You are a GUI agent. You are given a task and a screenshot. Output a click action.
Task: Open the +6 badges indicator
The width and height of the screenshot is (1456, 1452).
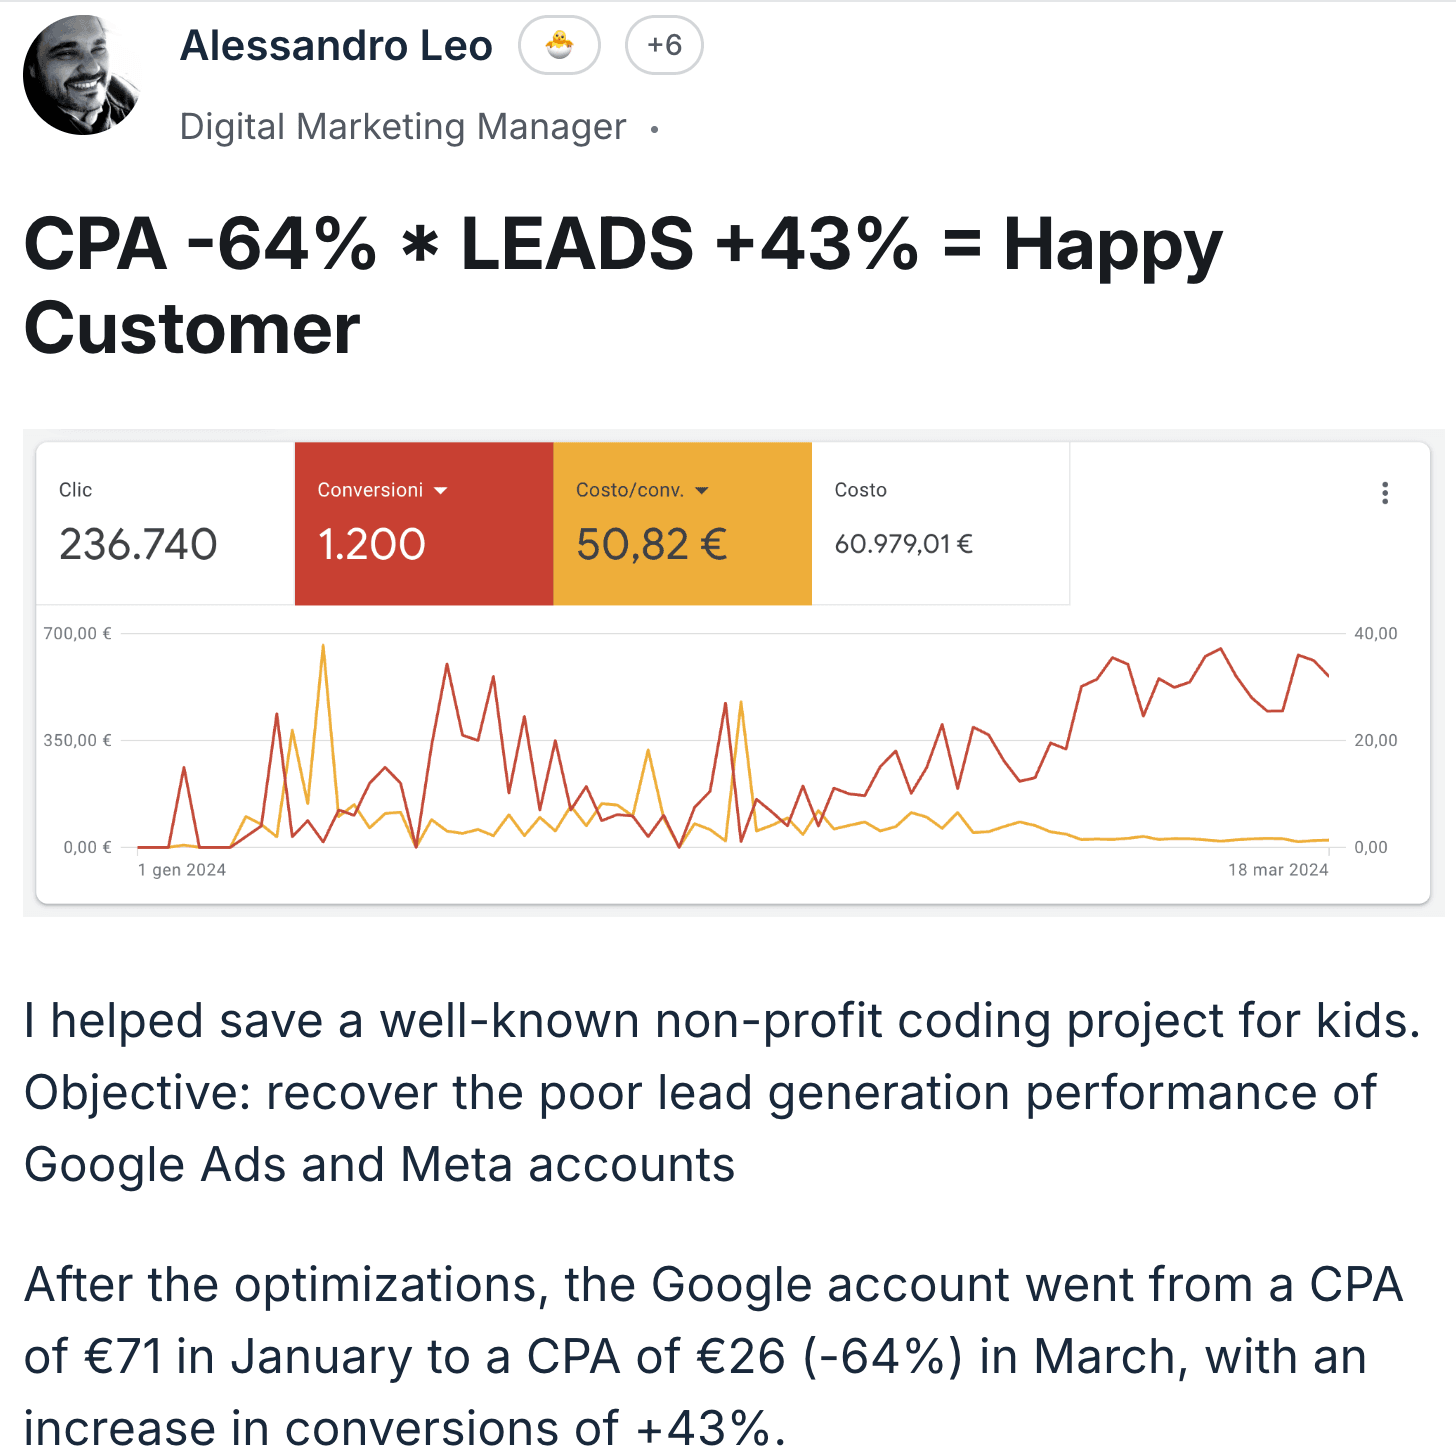(664, 45)
